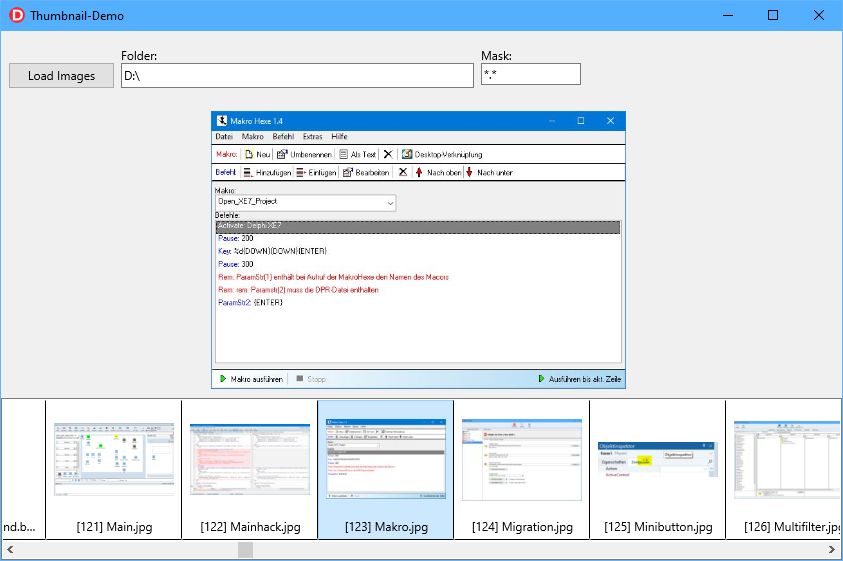Open Extras menu in Makro Hexe preview
Image resolution: width=843 pixels, height=561 pixels.
[312, 137]
